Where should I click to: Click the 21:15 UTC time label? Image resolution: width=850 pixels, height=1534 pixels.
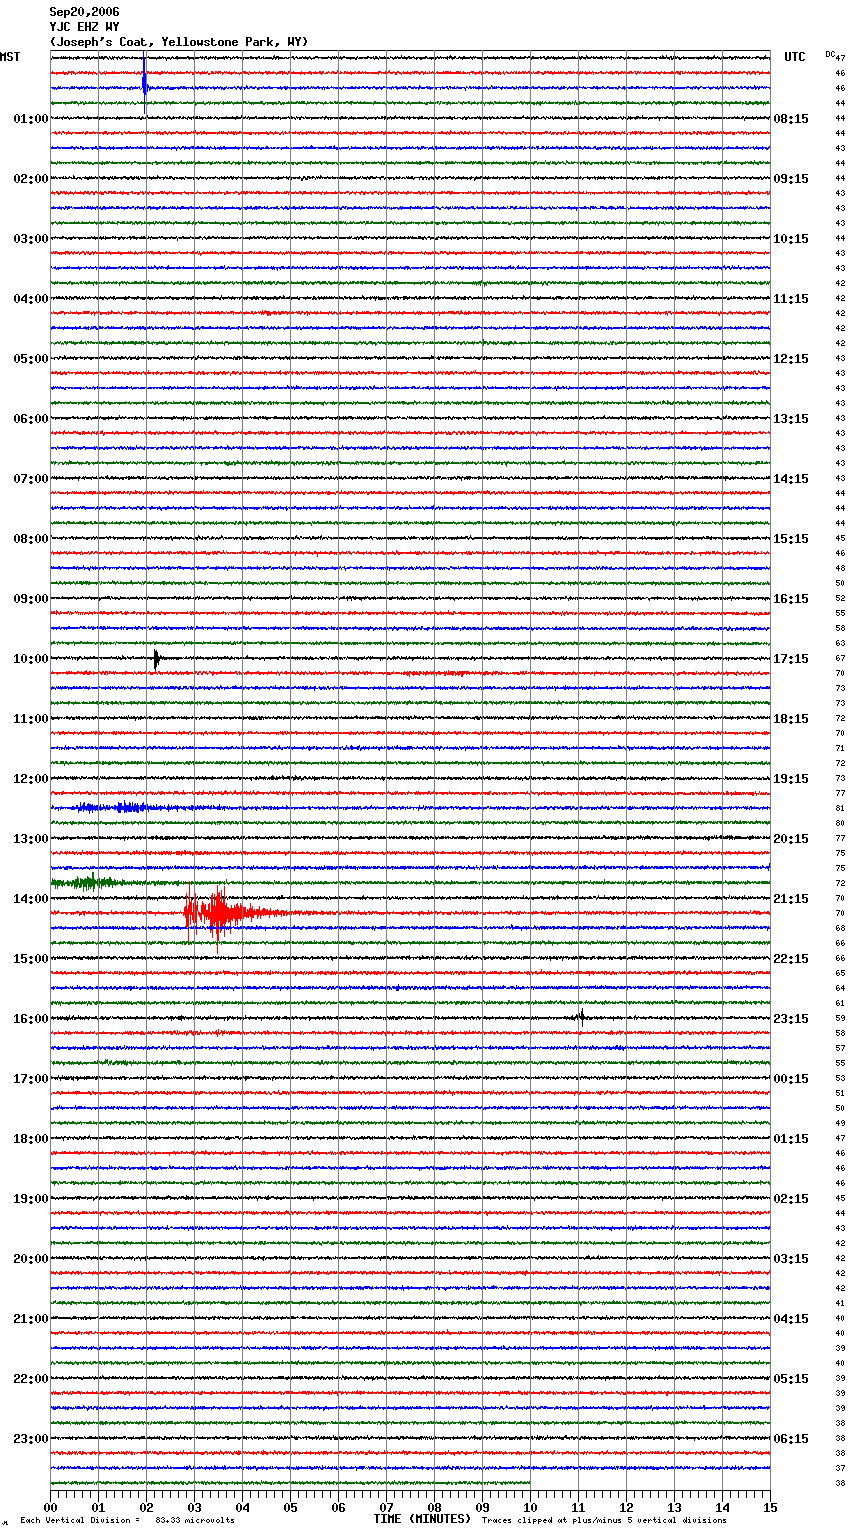(791, 899)
